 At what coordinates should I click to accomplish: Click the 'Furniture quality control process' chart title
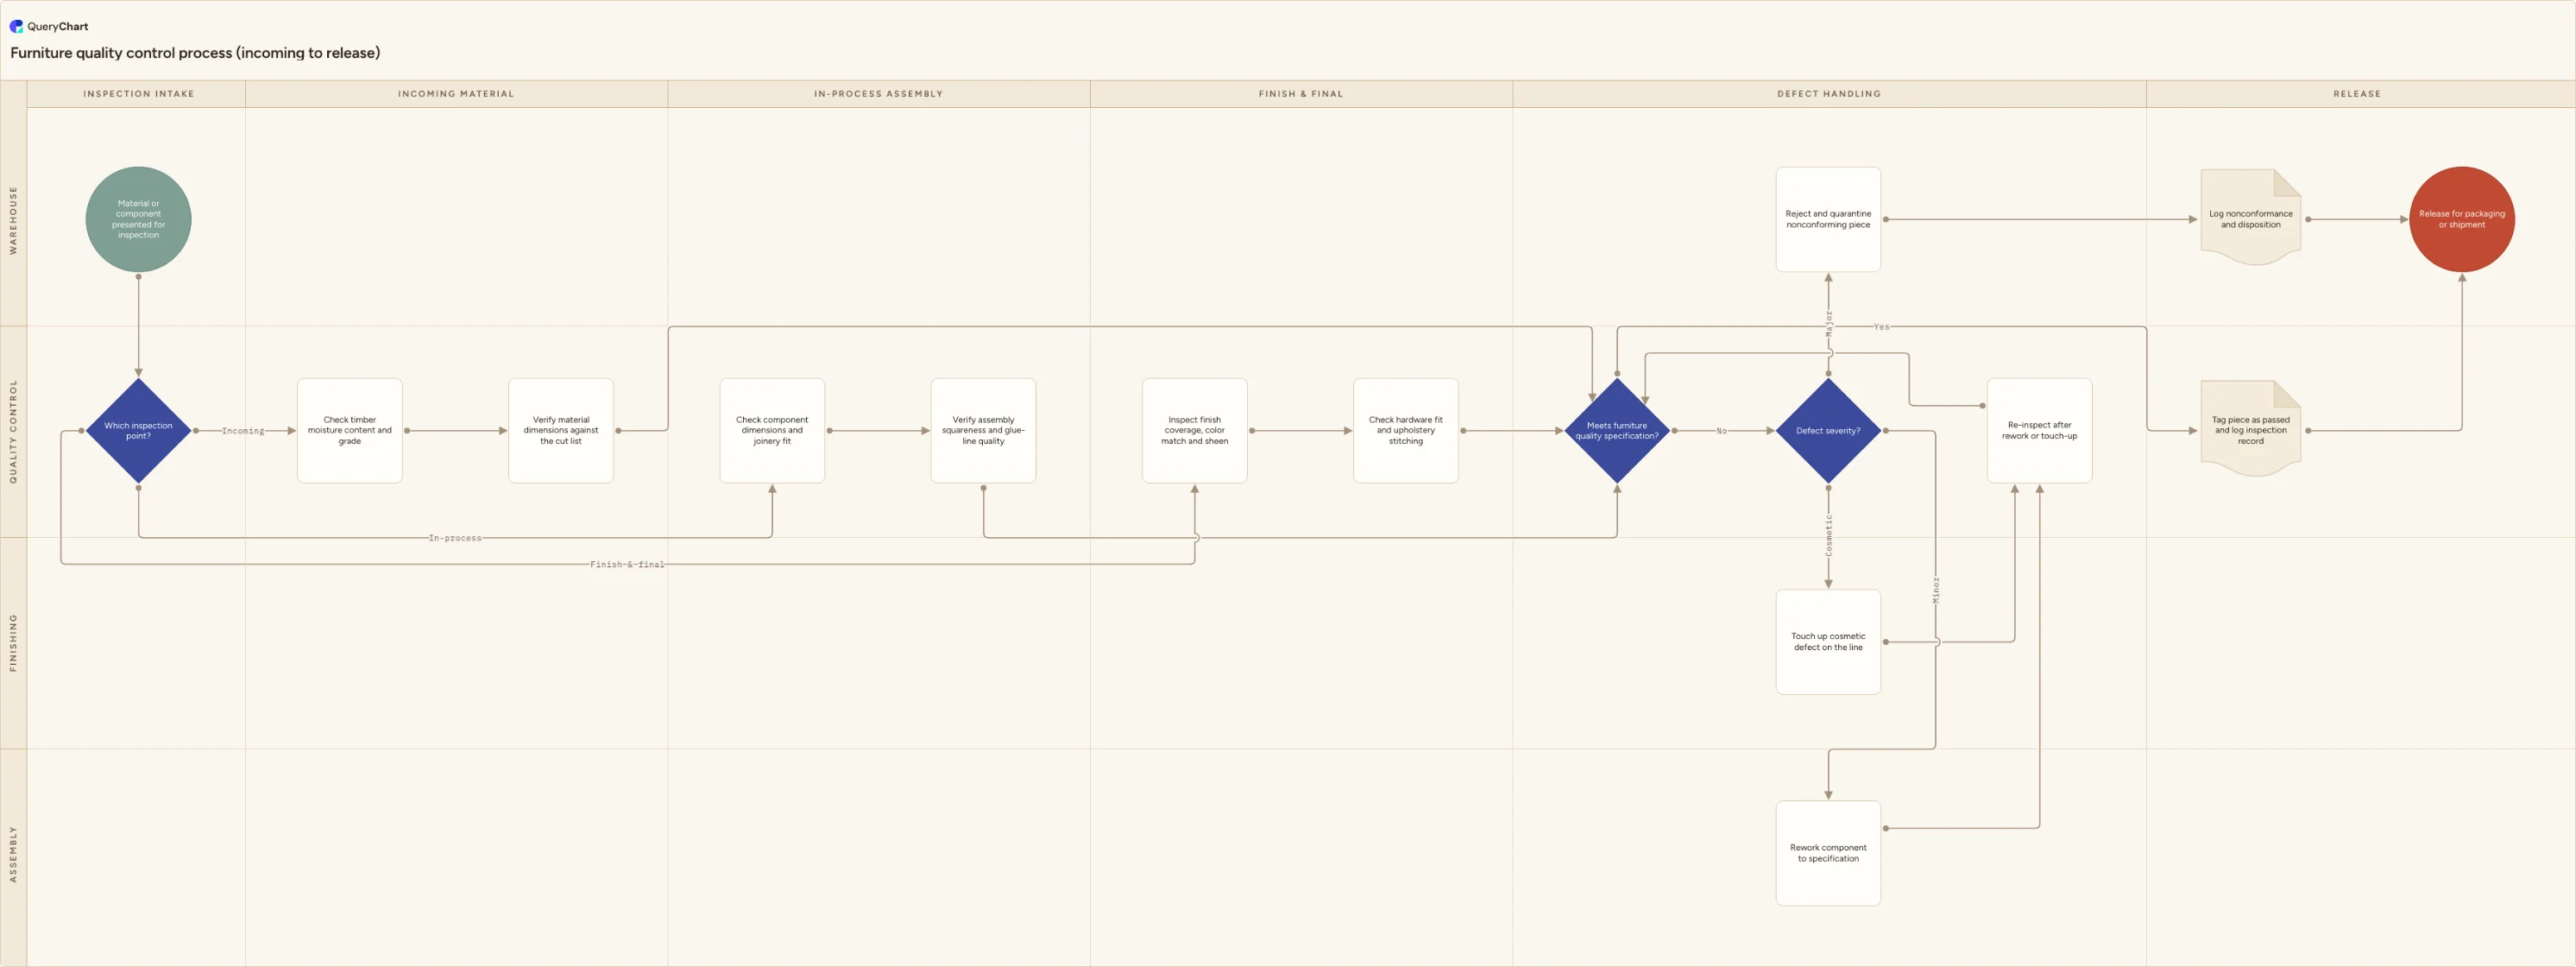pyautogui.click(x=195, y=53)
